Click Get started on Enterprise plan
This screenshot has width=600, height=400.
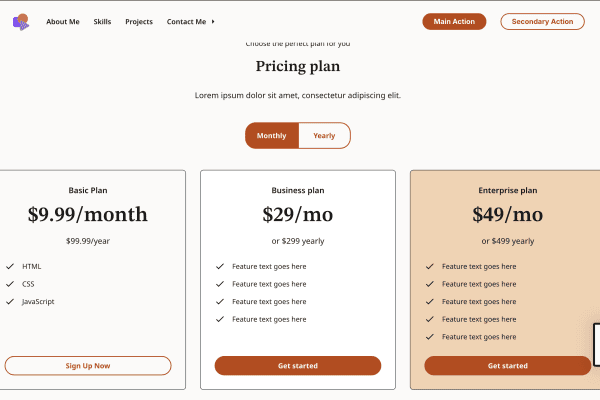point(508,366)
